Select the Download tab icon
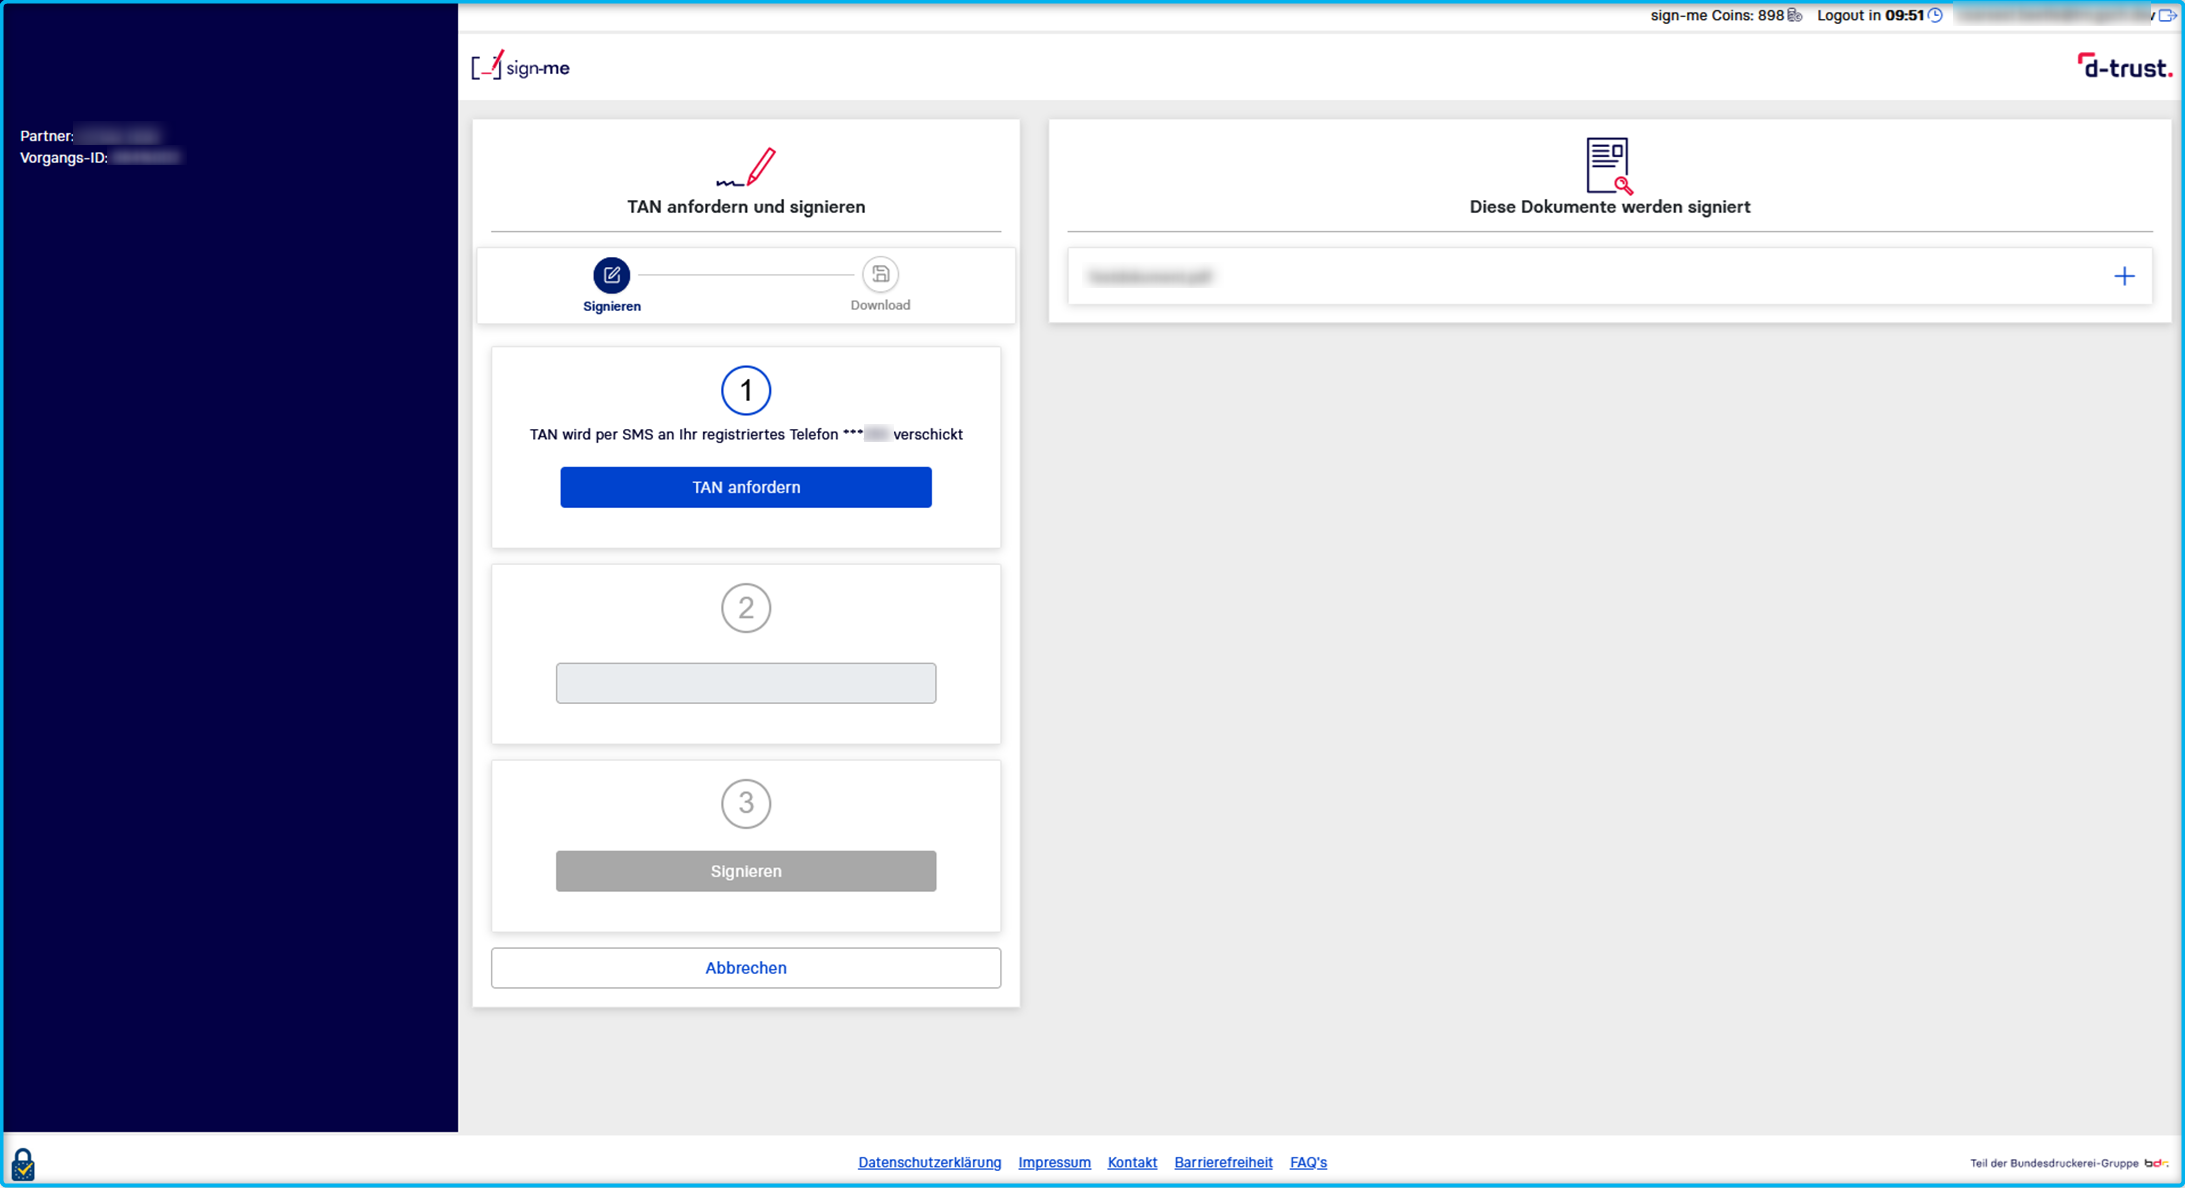 pos(879,272)
